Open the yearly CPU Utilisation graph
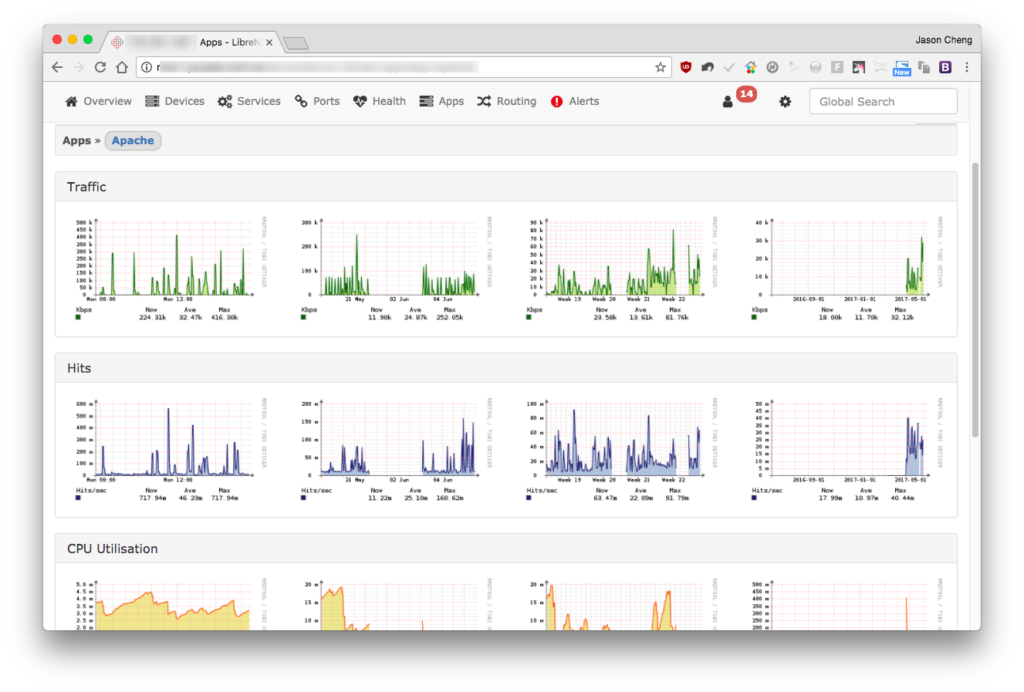 (847, 604)
